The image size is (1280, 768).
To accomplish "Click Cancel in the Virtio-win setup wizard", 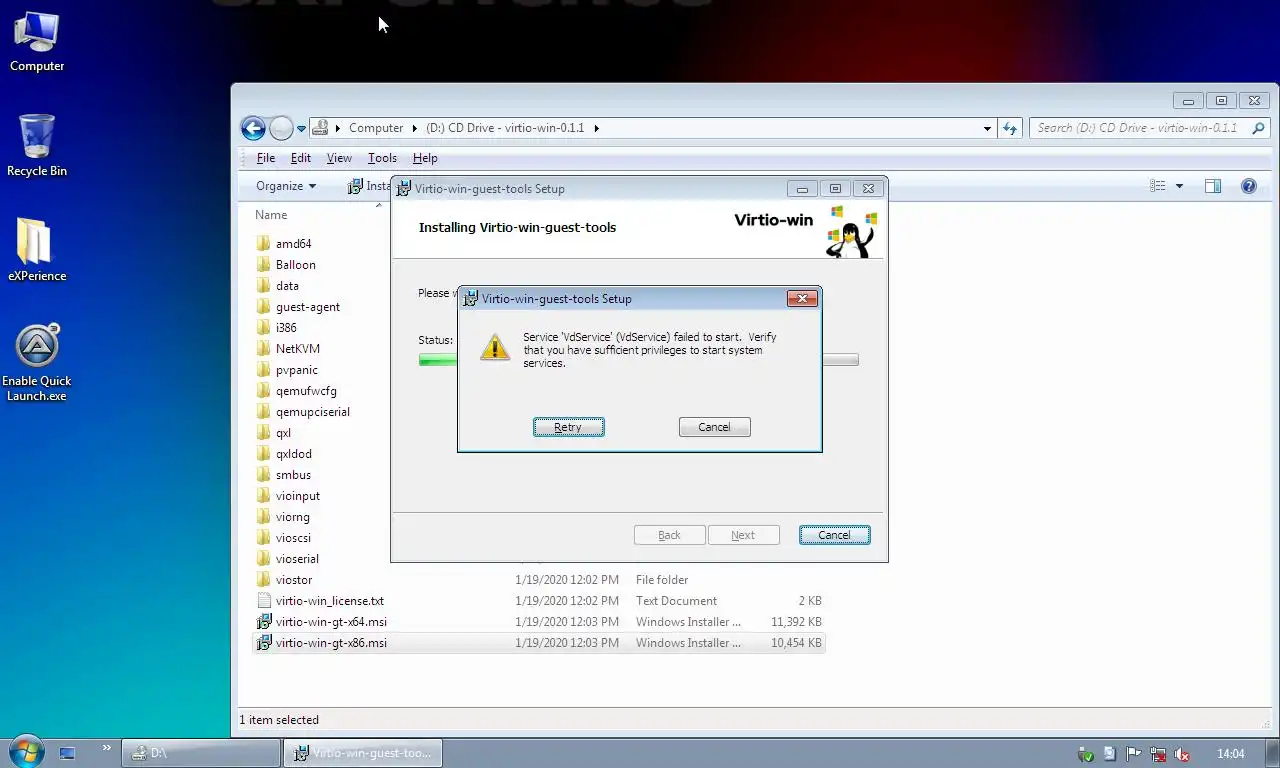I will [x=834, y=535].
